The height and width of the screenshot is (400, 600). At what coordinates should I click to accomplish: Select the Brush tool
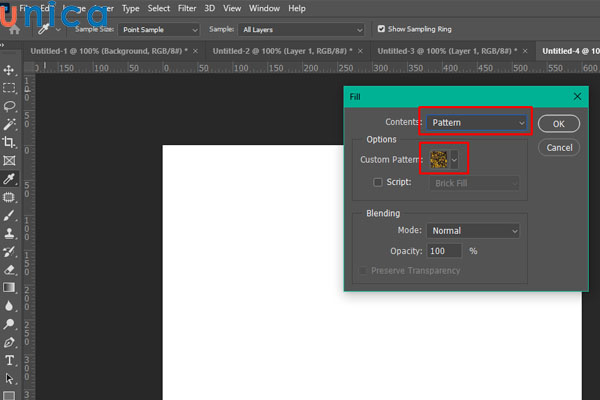point(10,214)
